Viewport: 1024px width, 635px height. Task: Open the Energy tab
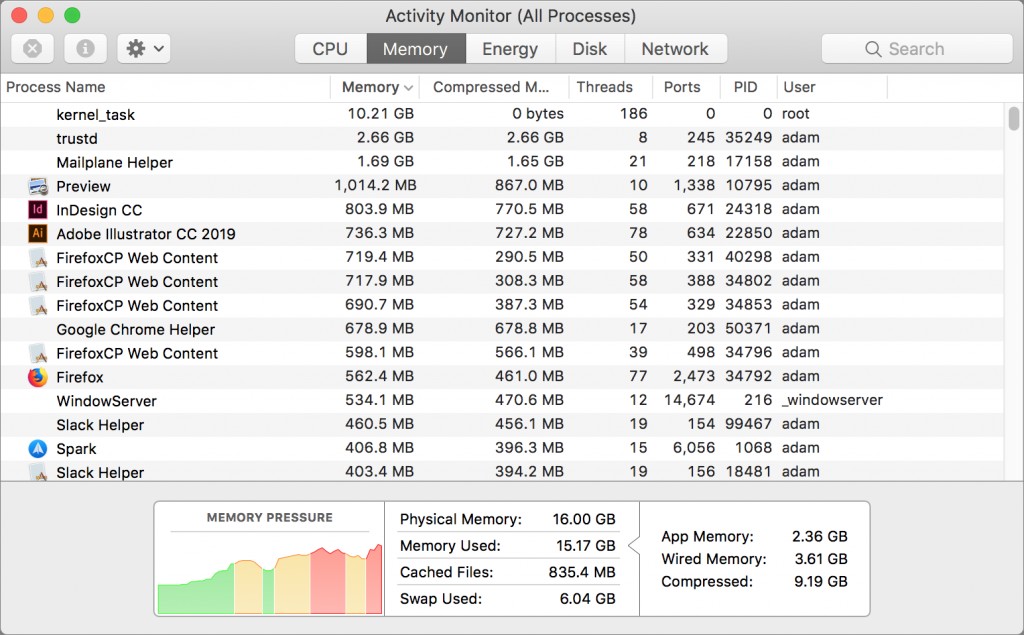coord(510,48)
